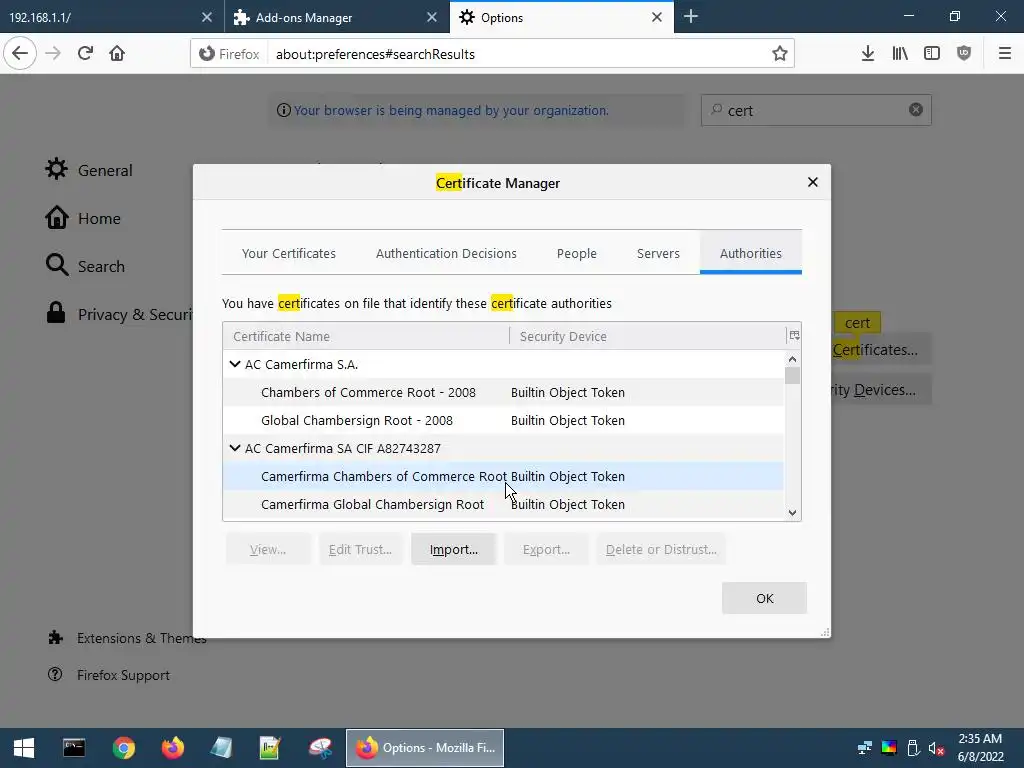Open Search preferences category
The height and width of the screenshot is (768, 1024).
point(85,266)
